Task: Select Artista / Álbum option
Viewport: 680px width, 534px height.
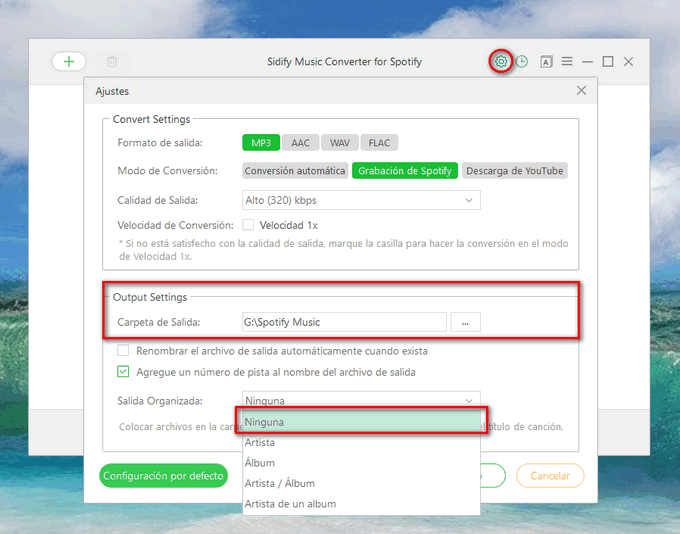Action: [x=361, y=483]
